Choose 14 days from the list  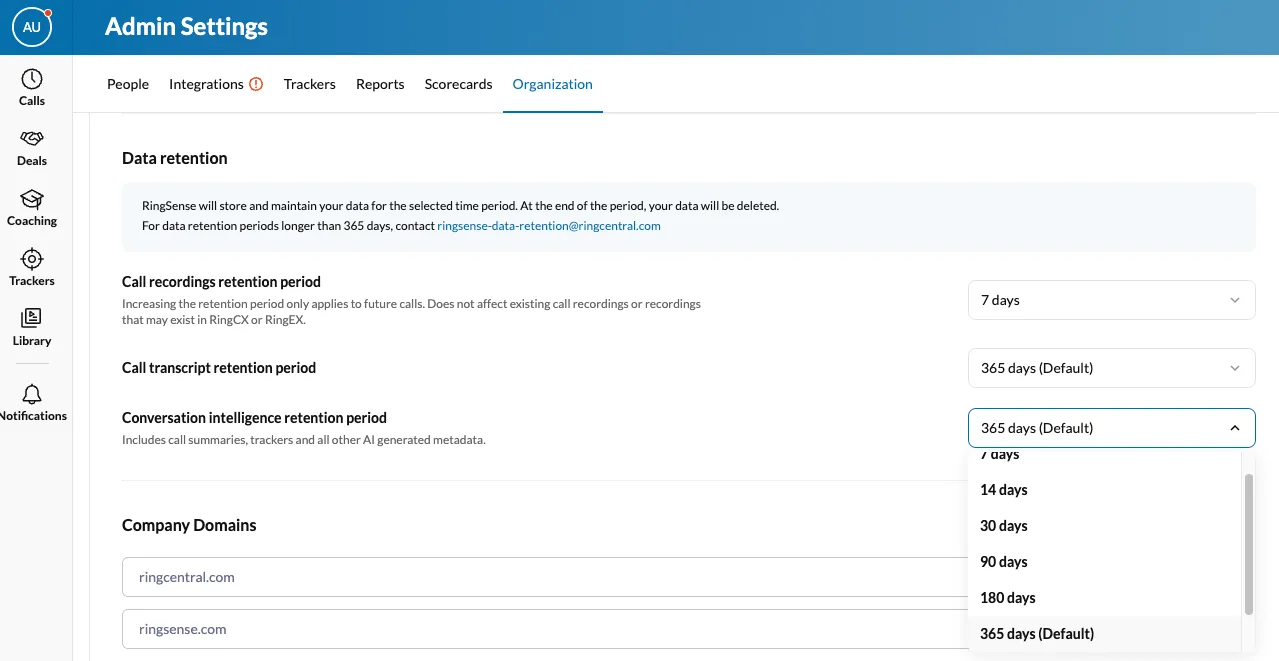click(x=1004, y=490)
